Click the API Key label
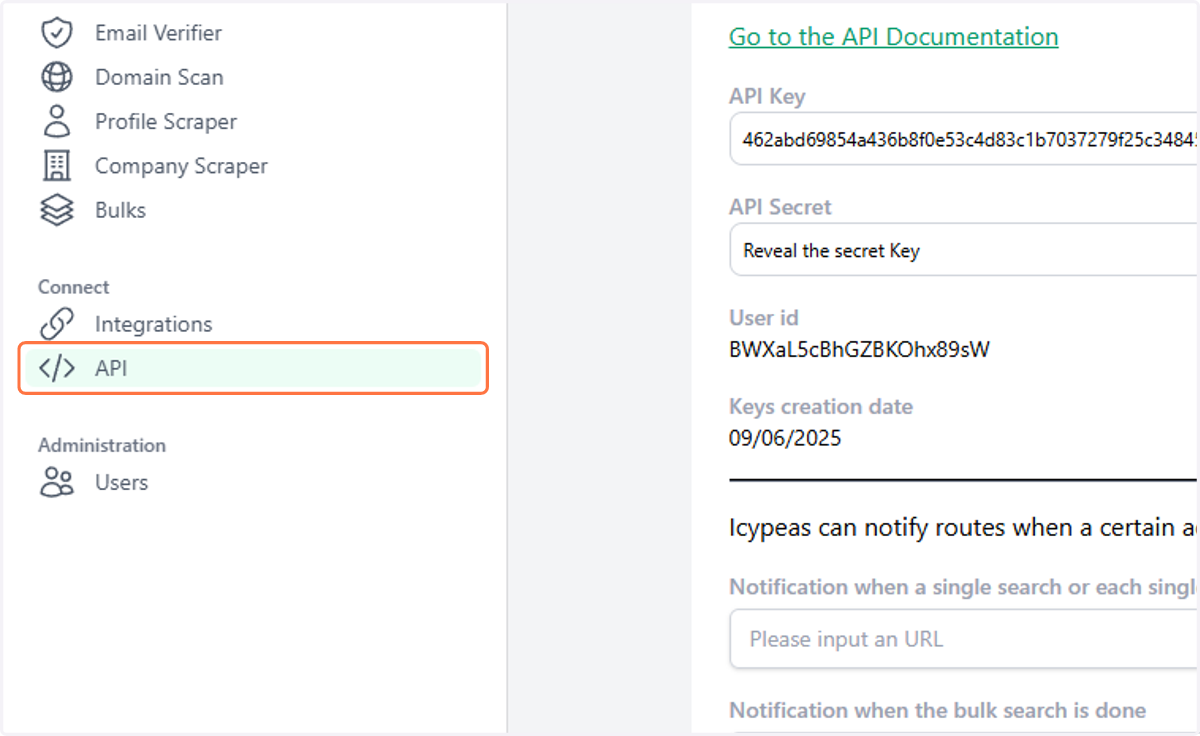Screen dimensions: 1200x736 767,97
